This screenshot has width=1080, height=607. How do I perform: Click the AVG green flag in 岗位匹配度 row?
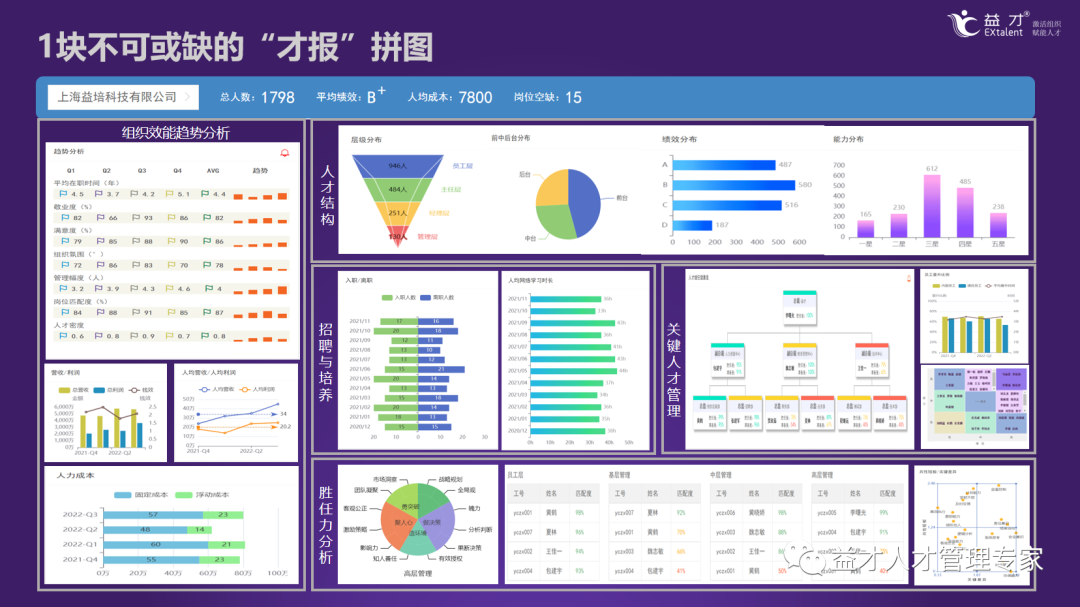pyautogui.click(x=207, y=312)
